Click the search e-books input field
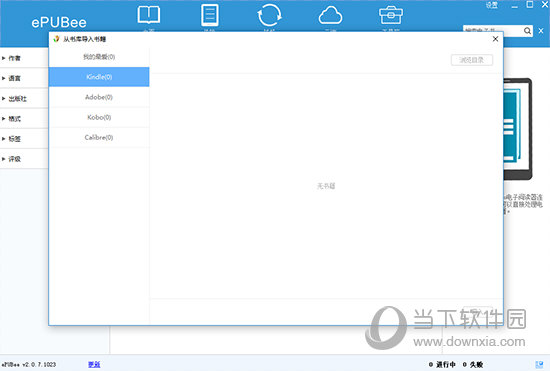 tap(492, 31)
